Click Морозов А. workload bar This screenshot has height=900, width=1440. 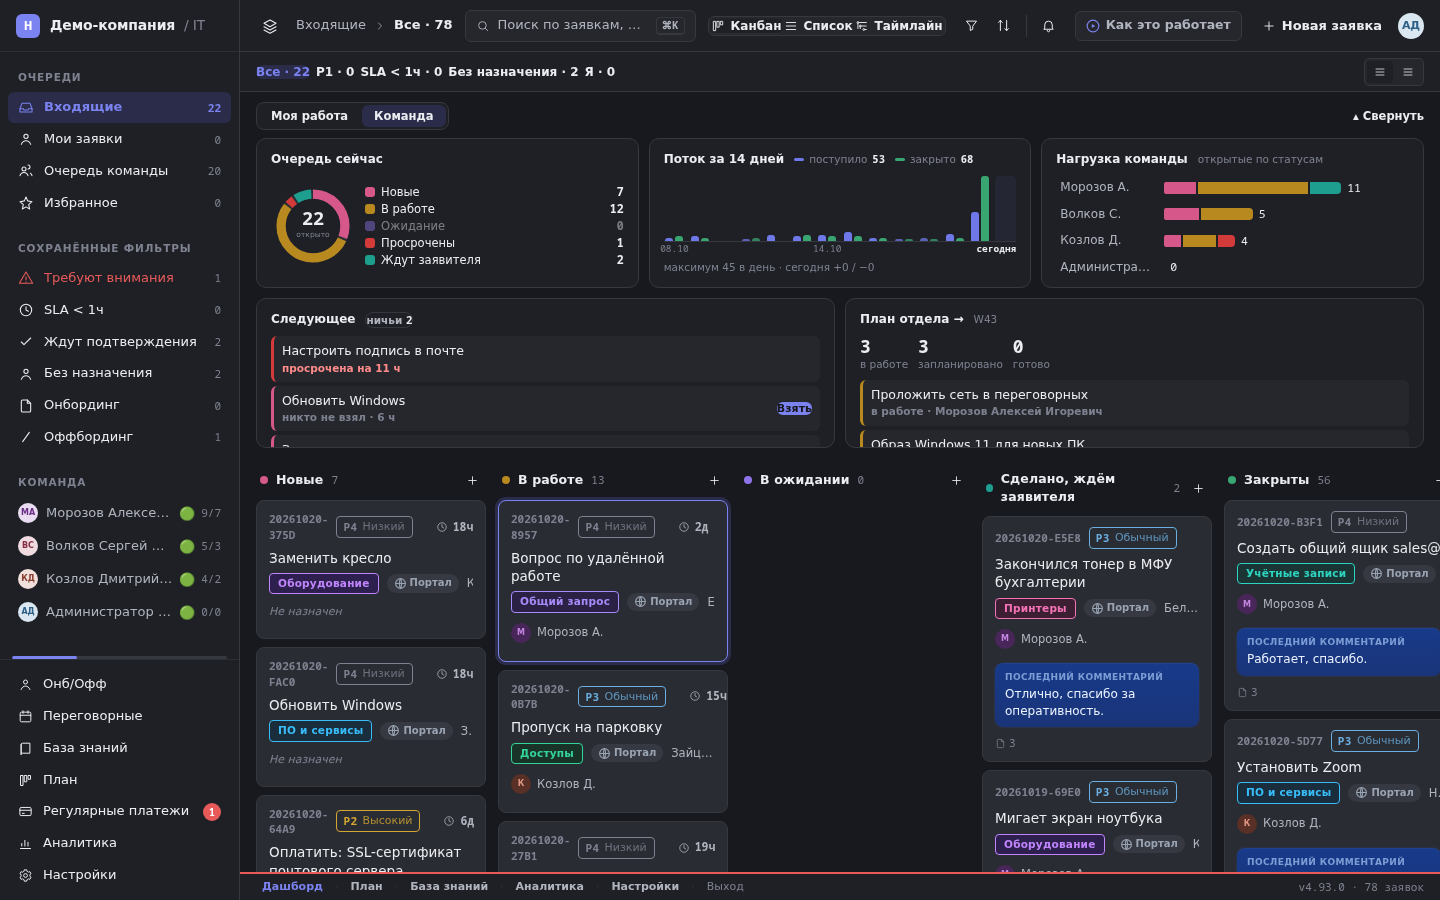click(1252, 188)
